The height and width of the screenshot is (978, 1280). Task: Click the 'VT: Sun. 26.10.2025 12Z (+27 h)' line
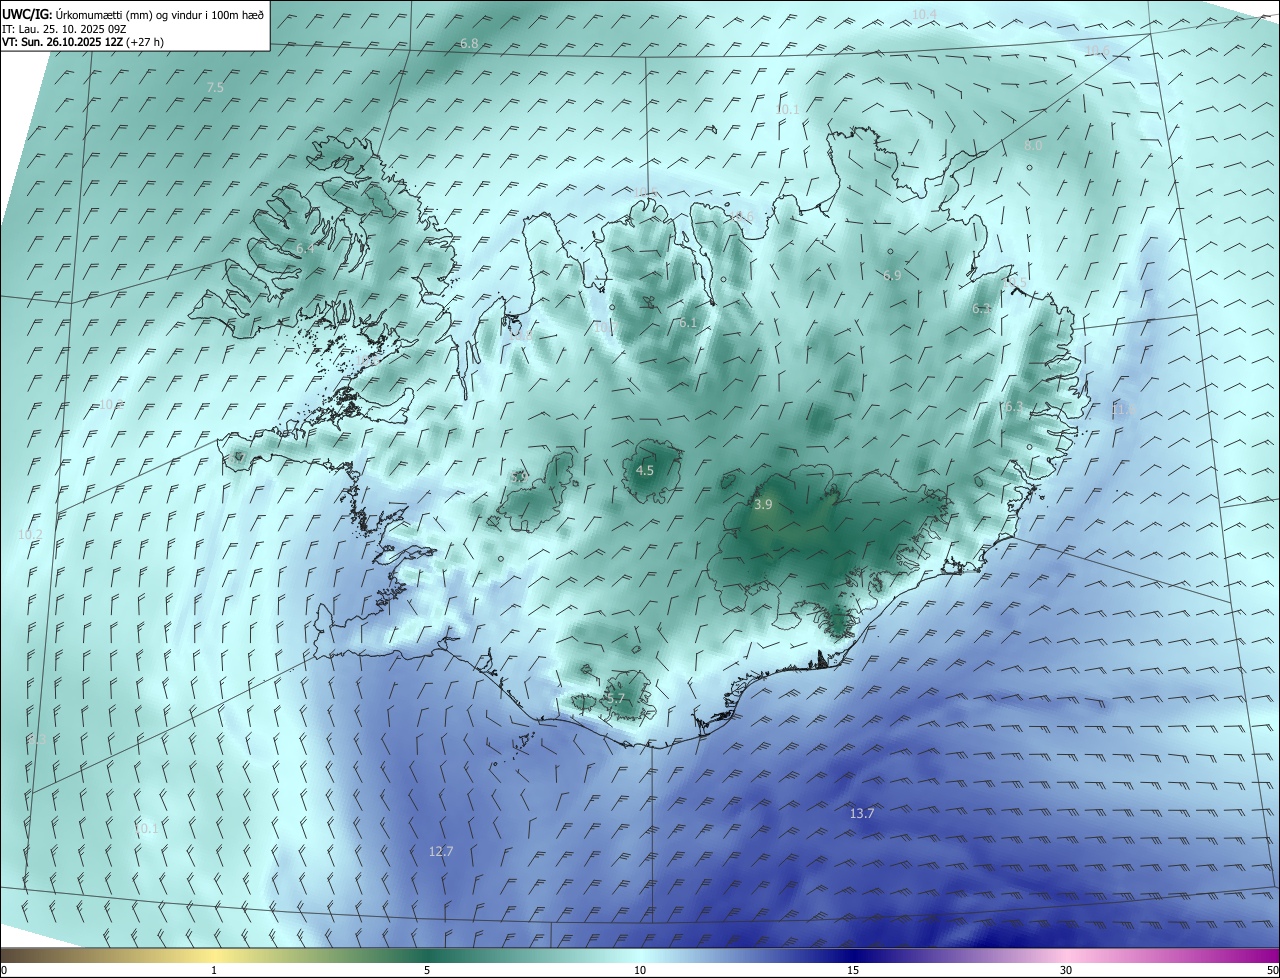pyautogui.click(x=83, y=42)
